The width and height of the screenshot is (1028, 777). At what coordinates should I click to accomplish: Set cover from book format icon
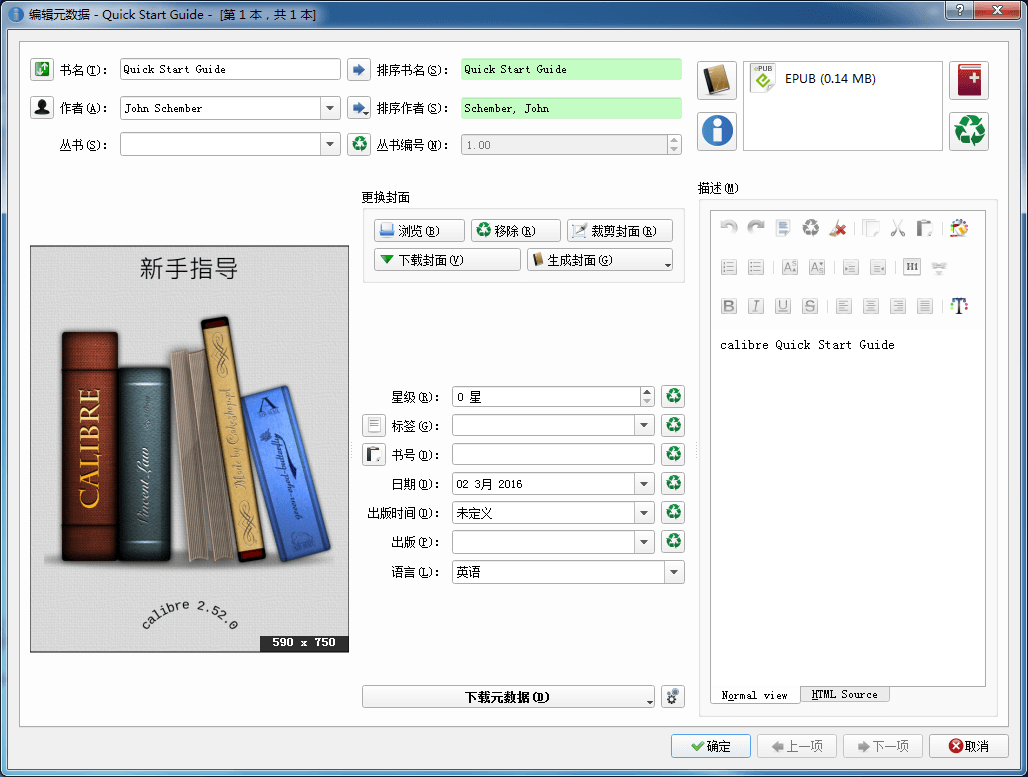coord(717,80)
